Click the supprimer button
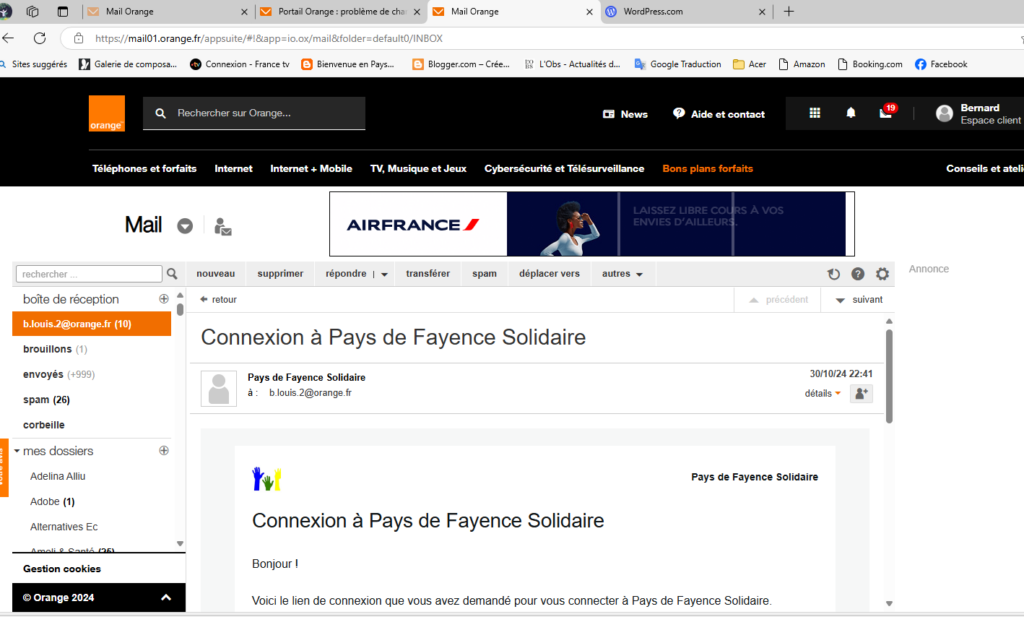The width and height of the screenshot is (1024, 617). (x=280, y=274)
